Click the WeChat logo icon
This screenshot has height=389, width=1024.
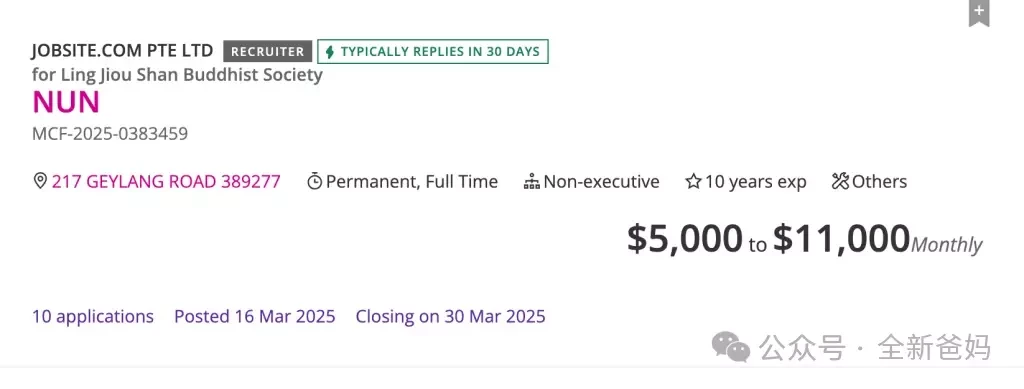(731, 347)
